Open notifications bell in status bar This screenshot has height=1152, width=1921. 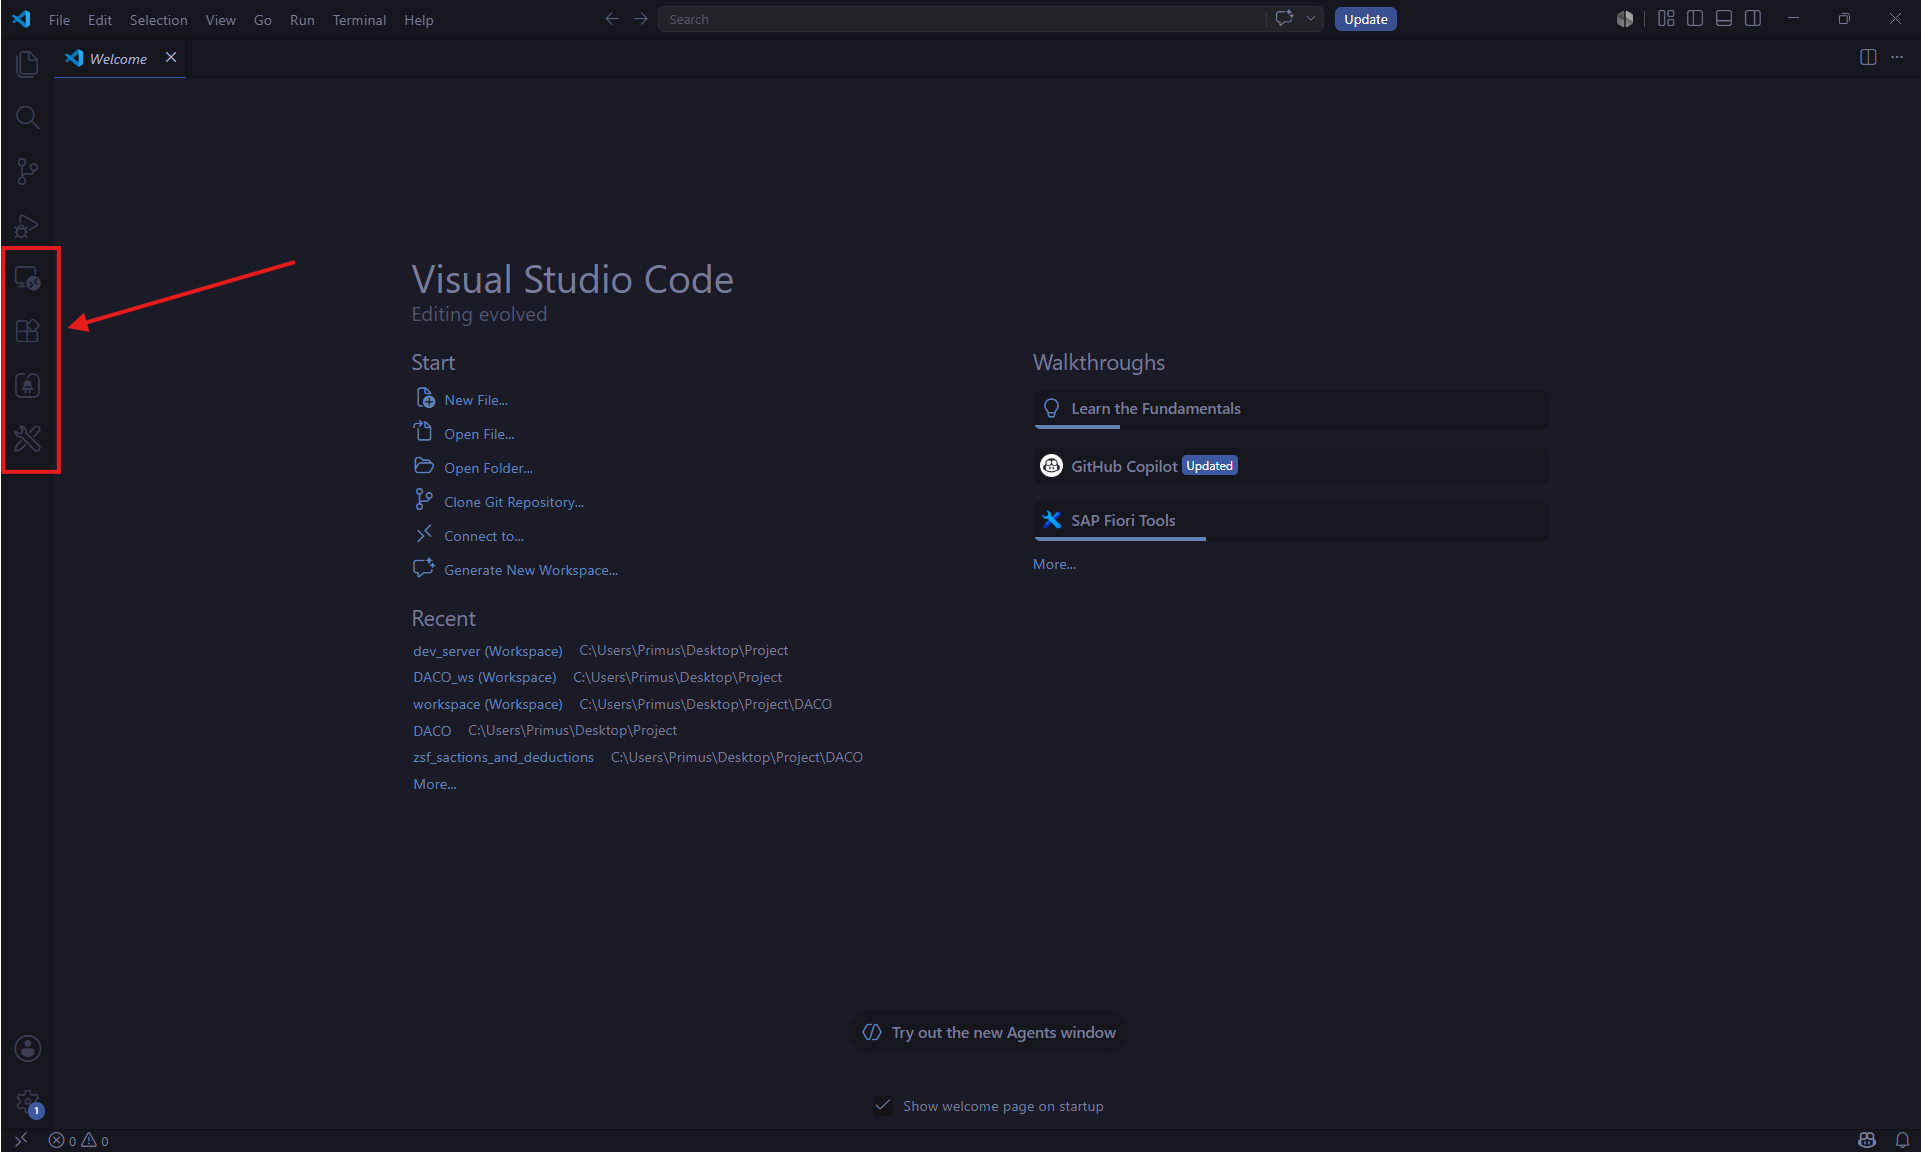click(1902, 1140)
